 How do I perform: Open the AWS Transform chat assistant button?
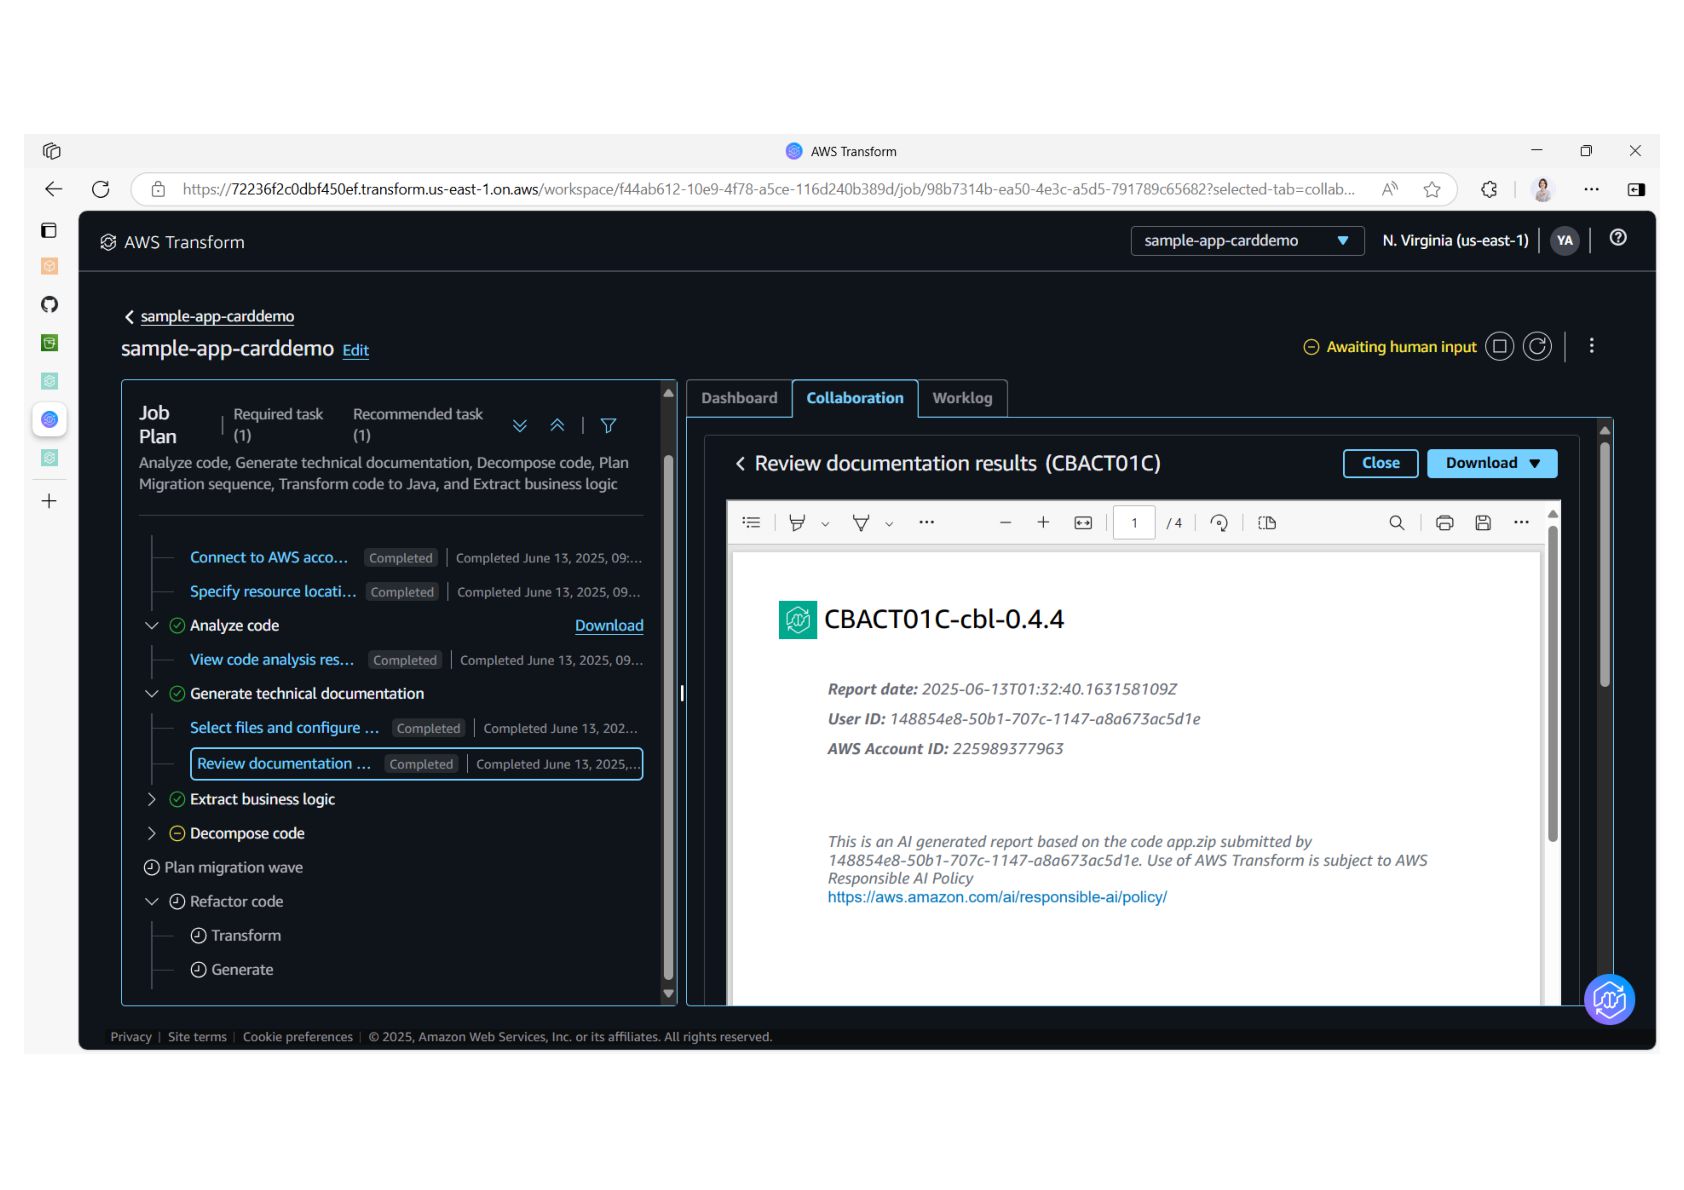click(x=1609, y=999)
